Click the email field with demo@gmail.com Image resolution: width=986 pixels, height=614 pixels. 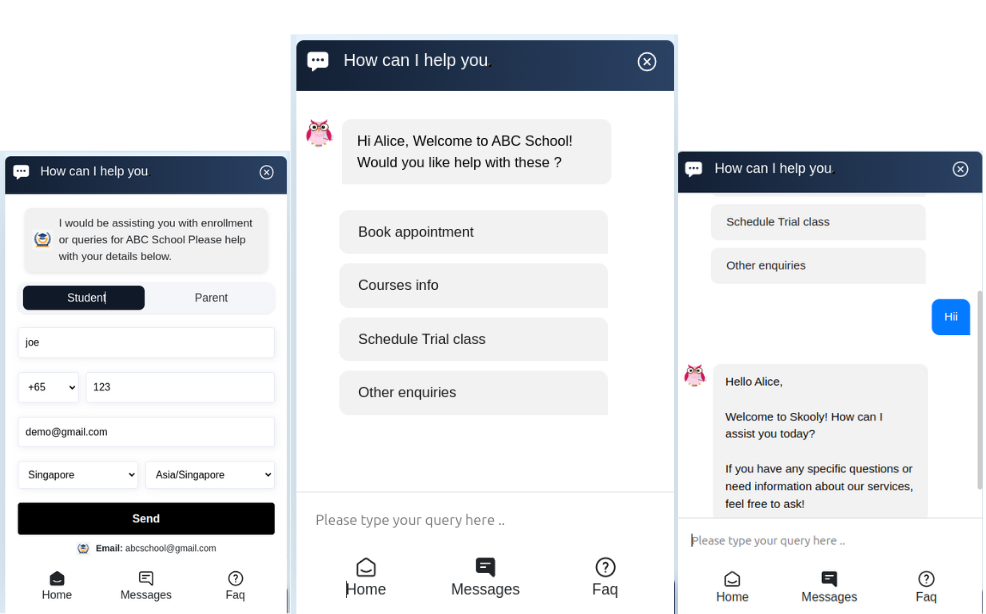(x=146, y=432)
